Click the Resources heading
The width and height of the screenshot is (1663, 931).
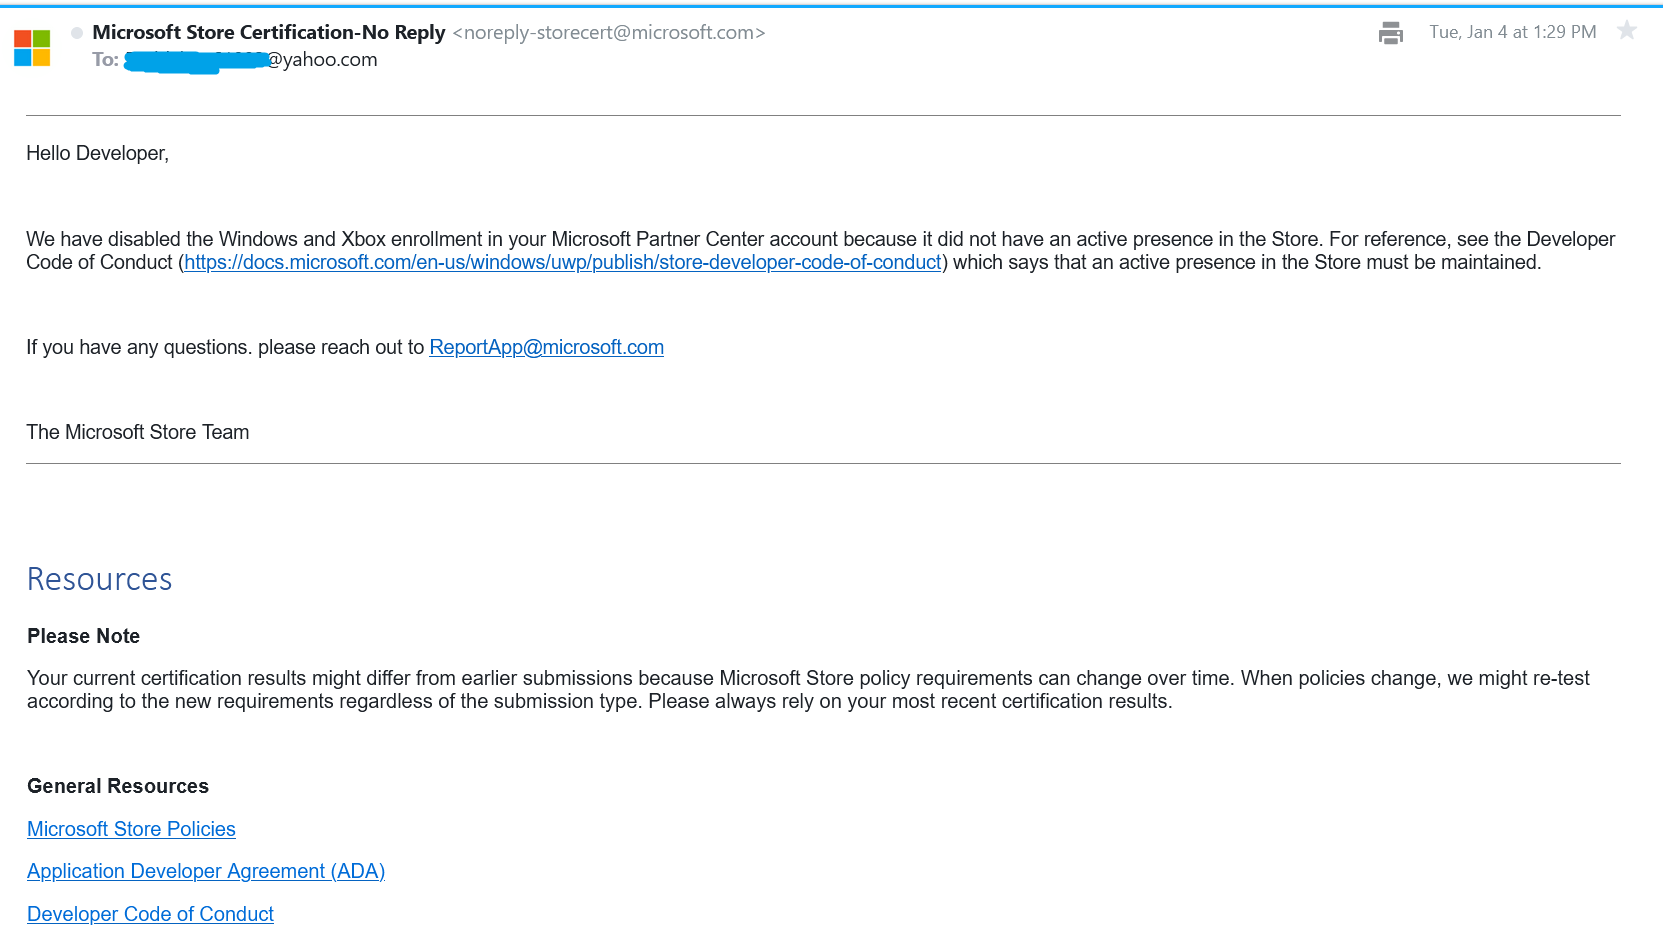click(x=99, y=579)
